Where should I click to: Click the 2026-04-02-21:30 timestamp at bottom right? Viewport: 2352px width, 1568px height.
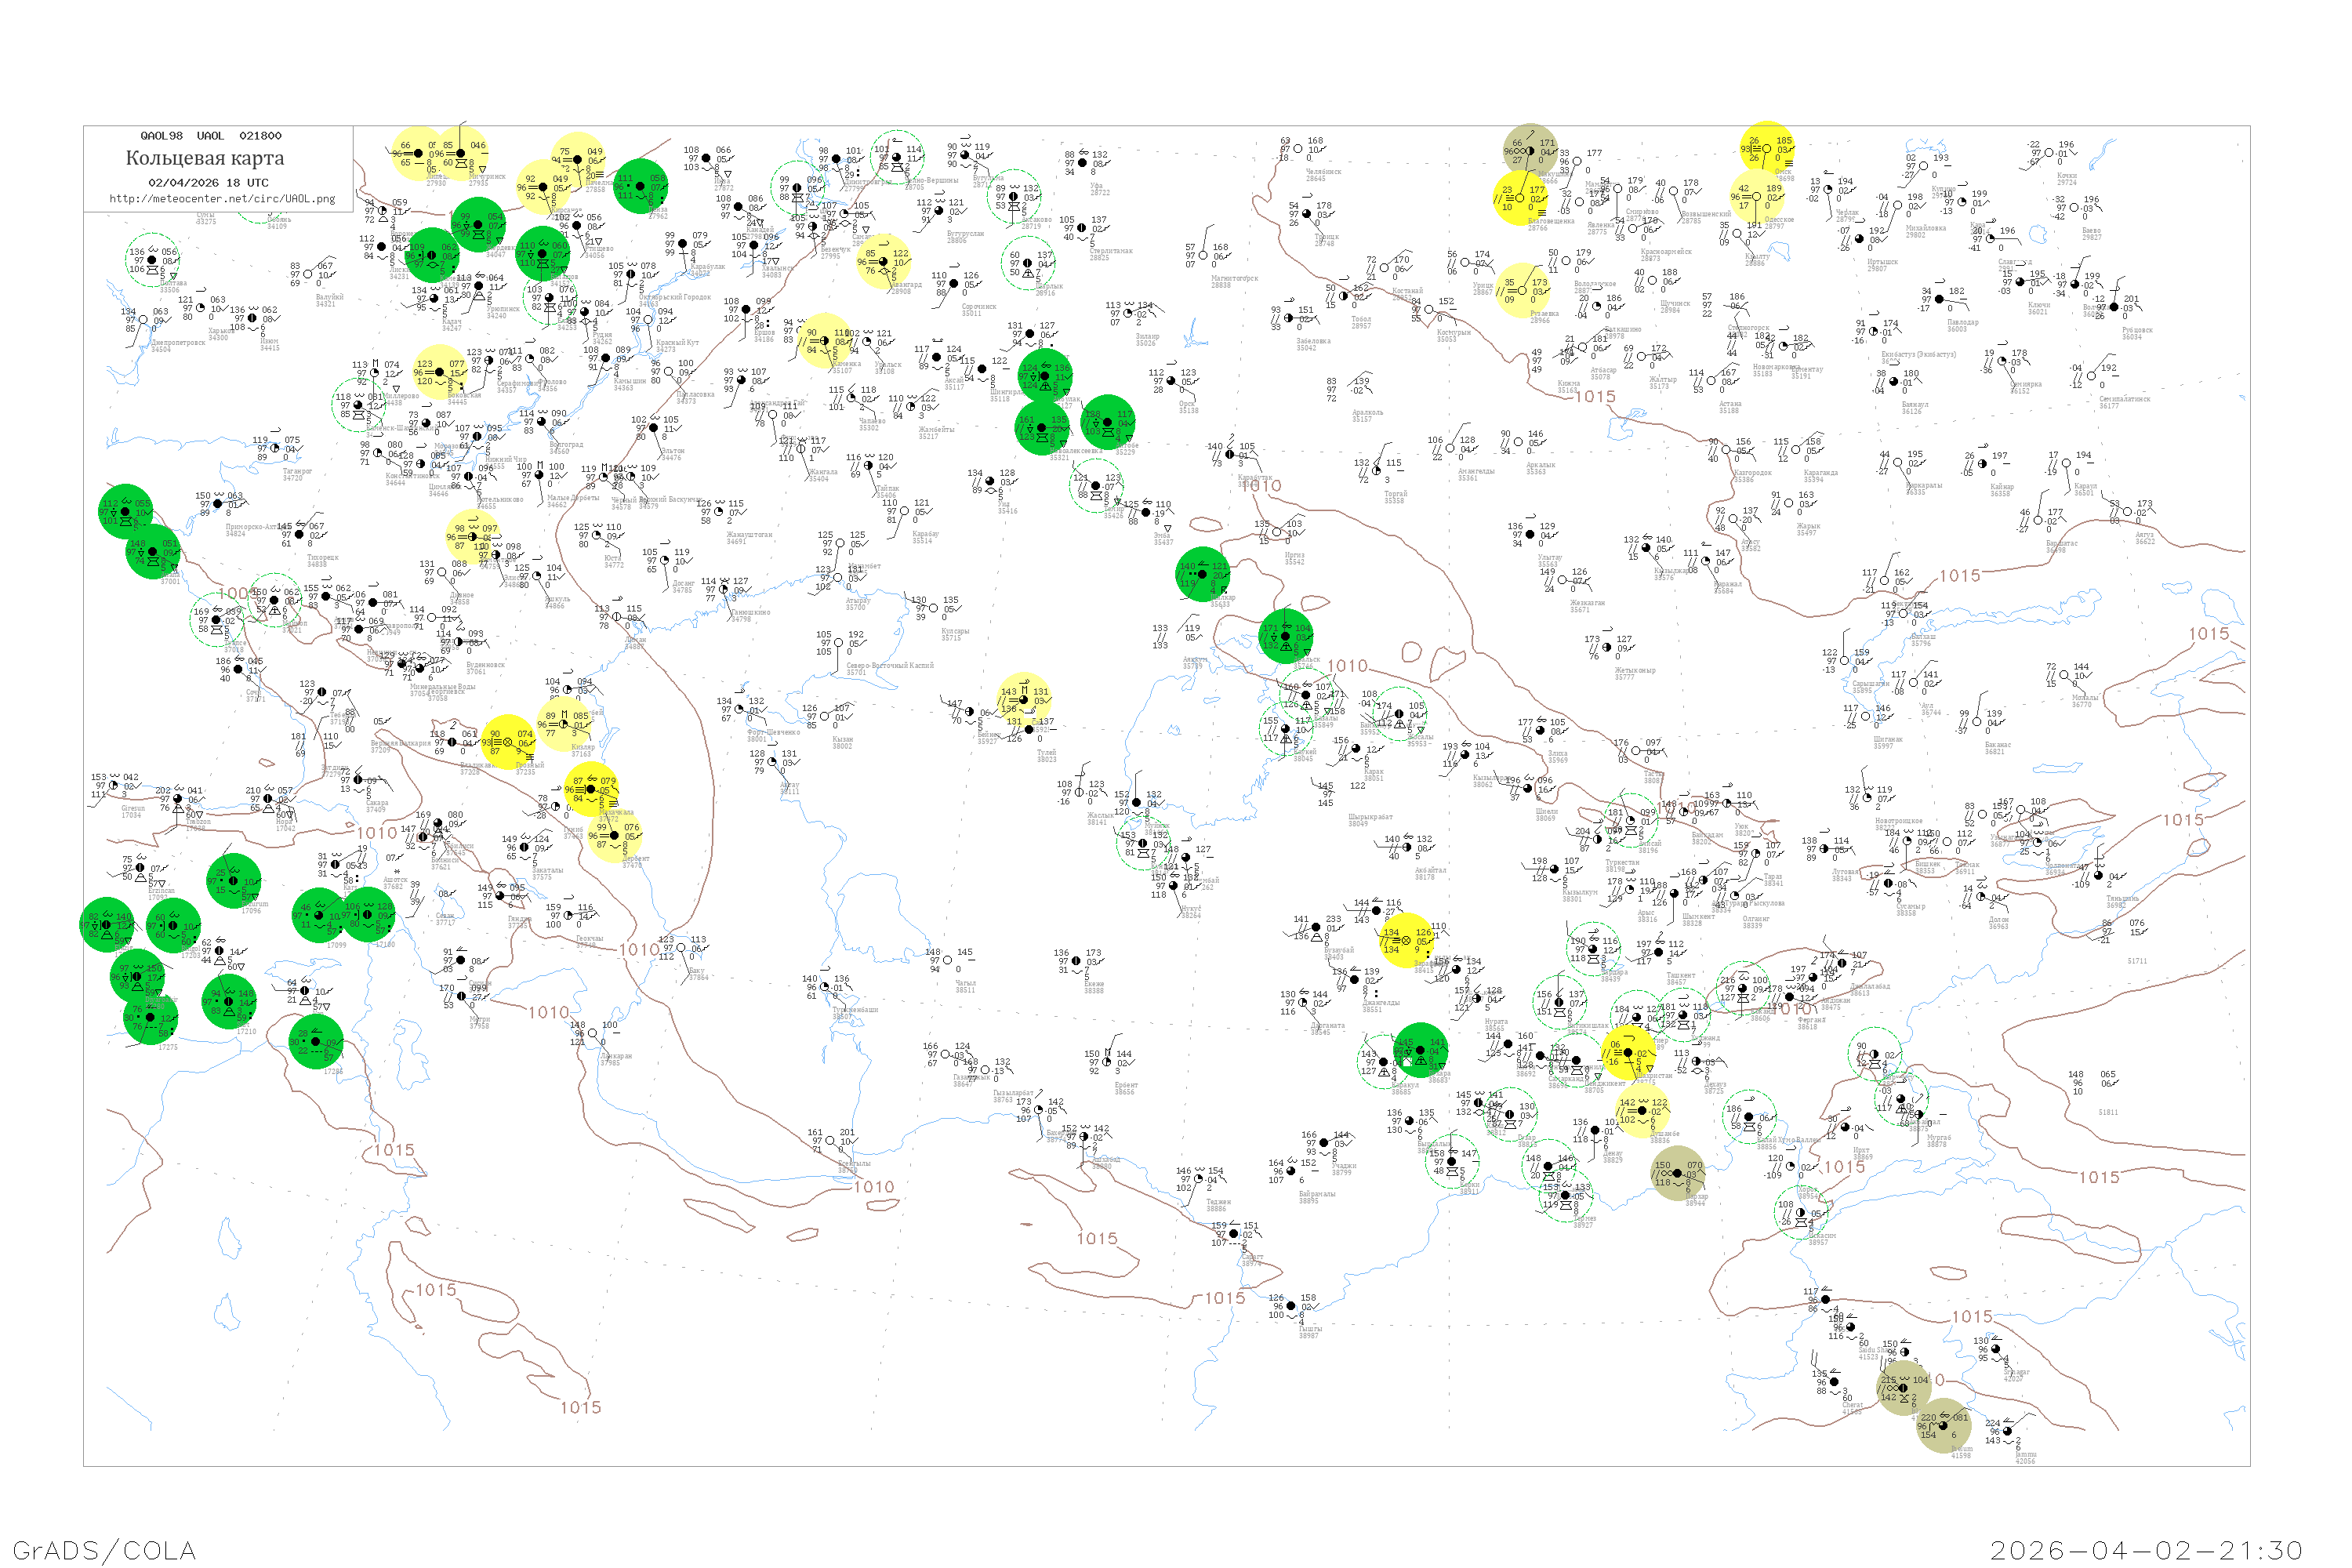2147,1549
